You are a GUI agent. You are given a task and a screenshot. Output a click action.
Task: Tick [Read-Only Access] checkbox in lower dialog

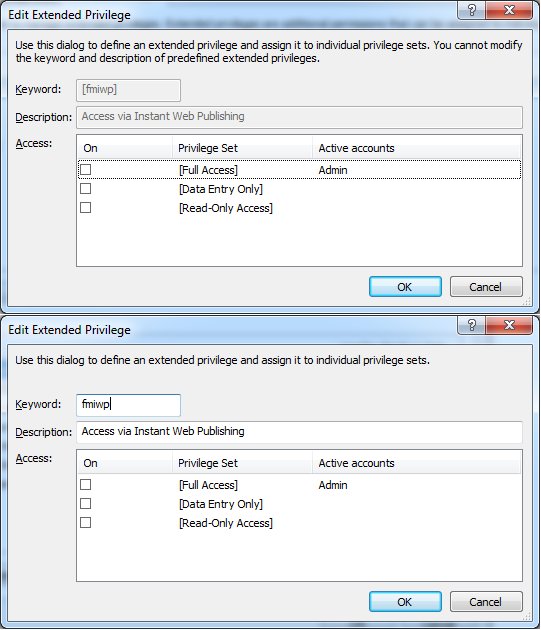point(86,523)
